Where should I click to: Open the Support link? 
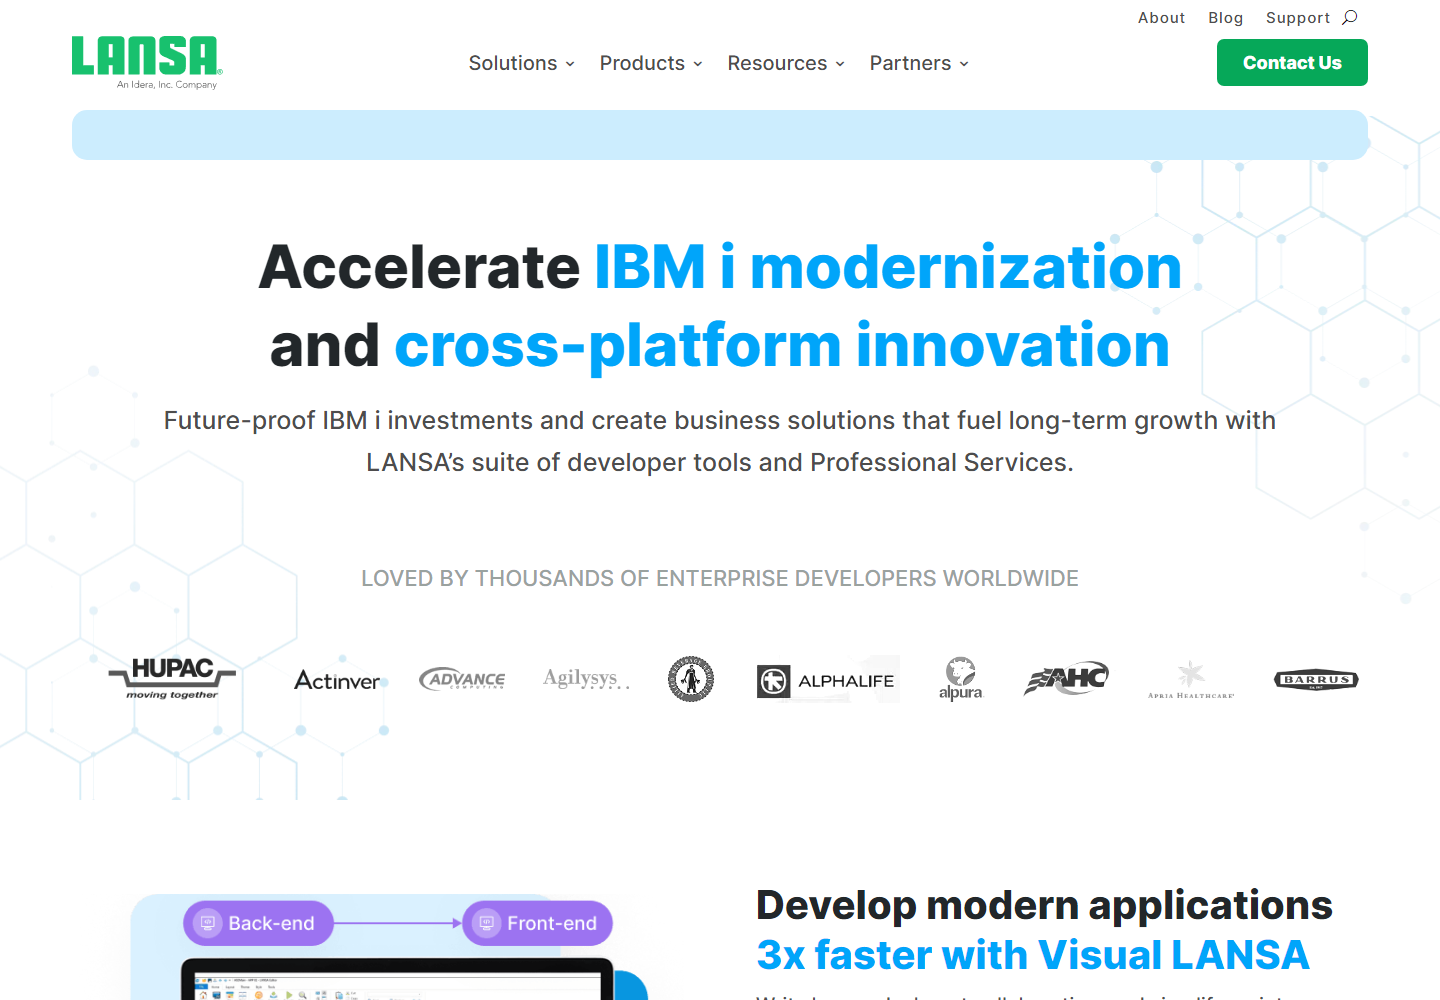tap(1298, 18)
